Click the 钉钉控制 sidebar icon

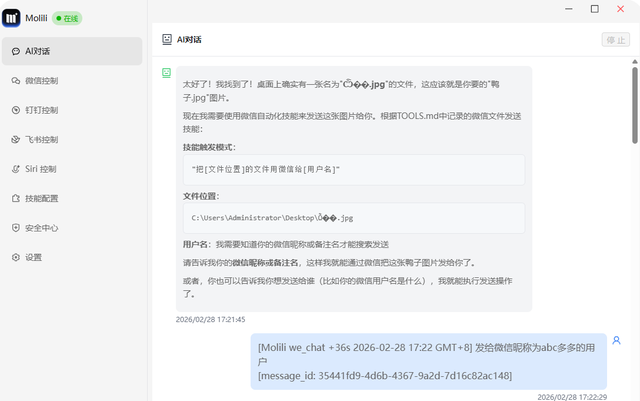pyautogui.click(x=15, y=110)
